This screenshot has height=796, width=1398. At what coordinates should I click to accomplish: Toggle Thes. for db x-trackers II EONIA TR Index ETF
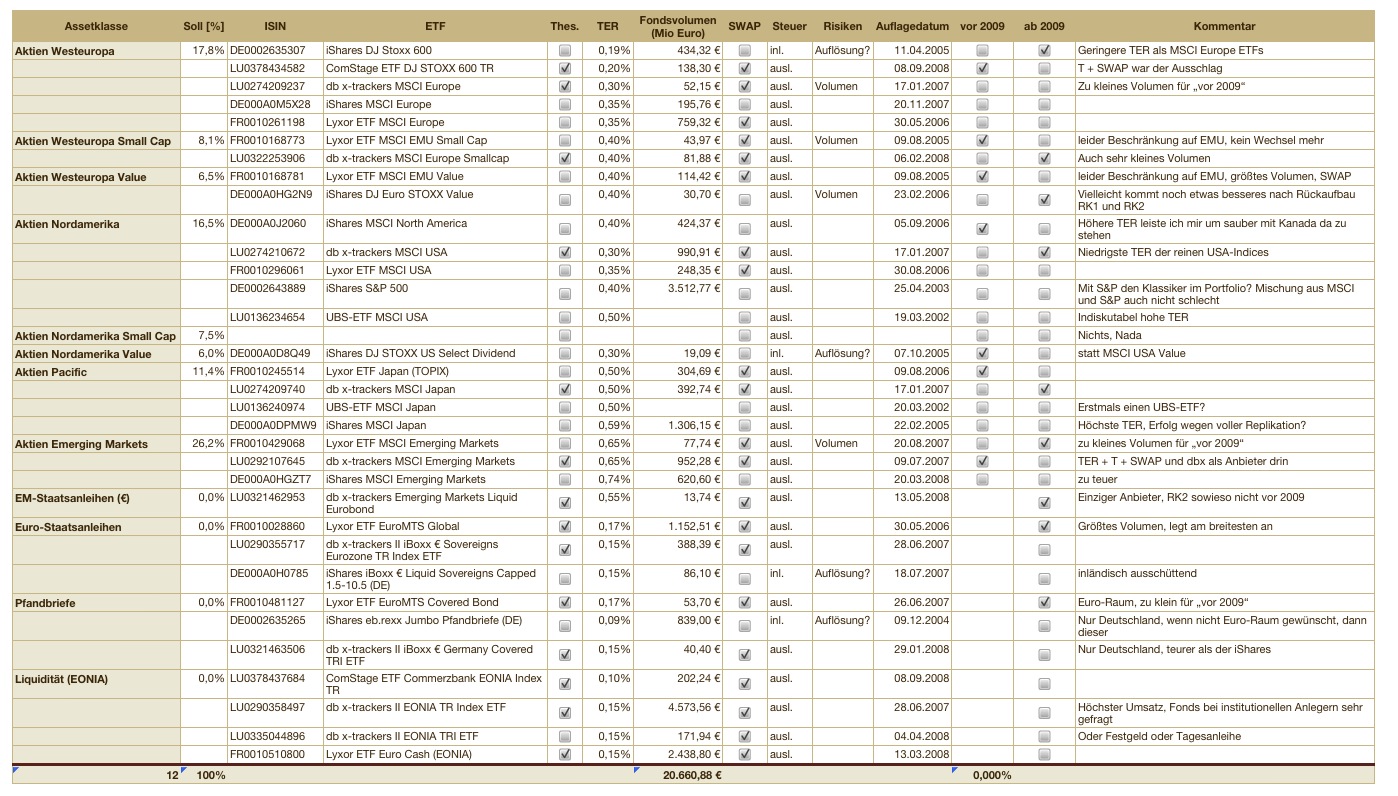pos(565,713)
